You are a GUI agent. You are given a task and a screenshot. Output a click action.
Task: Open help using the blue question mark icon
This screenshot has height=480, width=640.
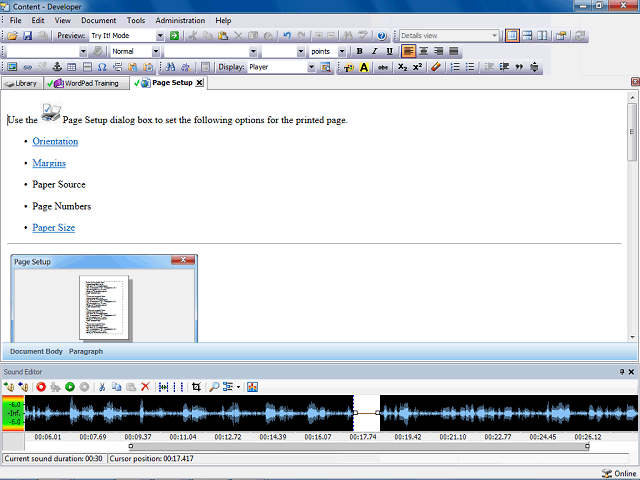coord(382,36)
